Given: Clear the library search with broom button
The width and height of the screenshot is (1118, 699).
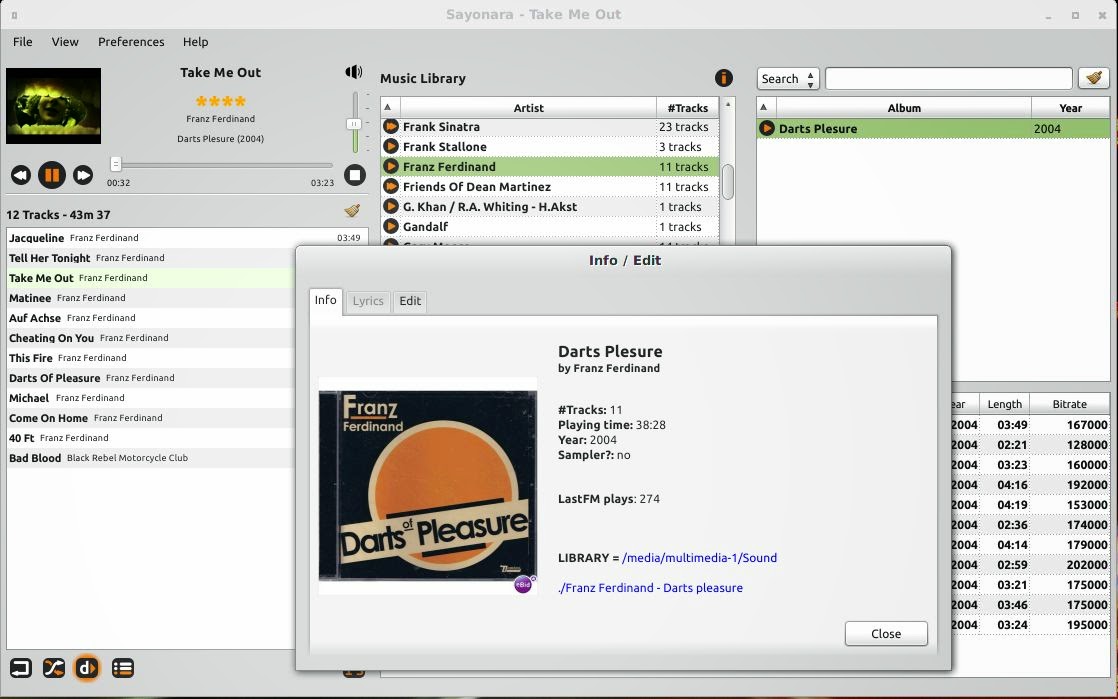Looking at the screenshot, I should [1094, 78].
